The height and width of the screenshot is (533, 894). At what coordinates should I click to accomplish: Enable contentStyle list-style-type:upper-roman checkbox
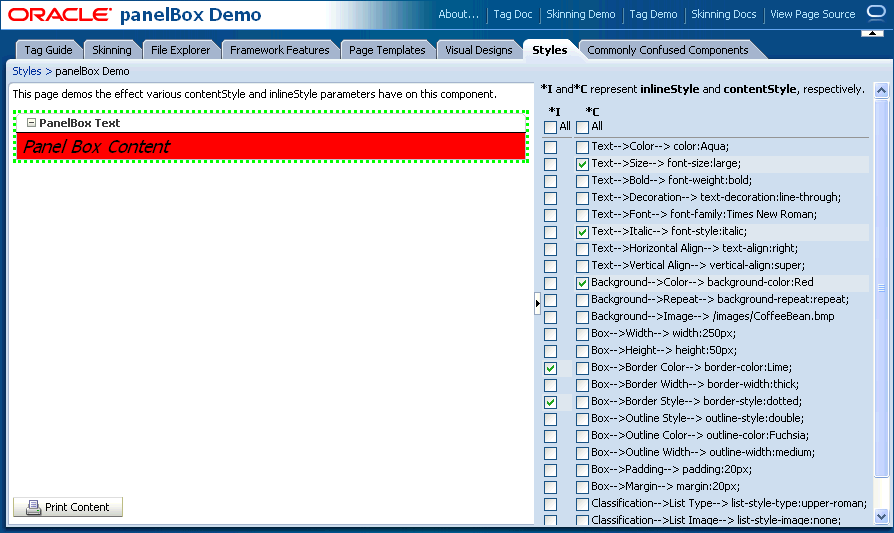point(582,504)
